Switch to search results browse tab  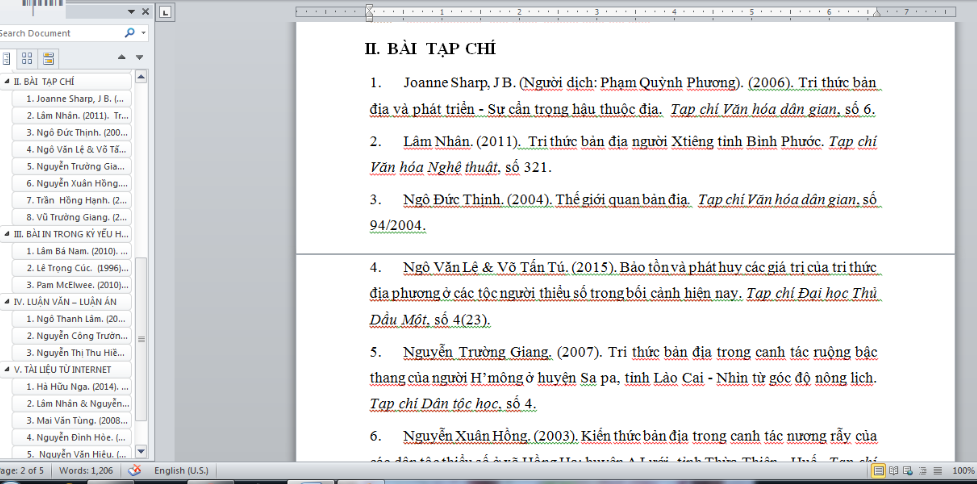48,58
